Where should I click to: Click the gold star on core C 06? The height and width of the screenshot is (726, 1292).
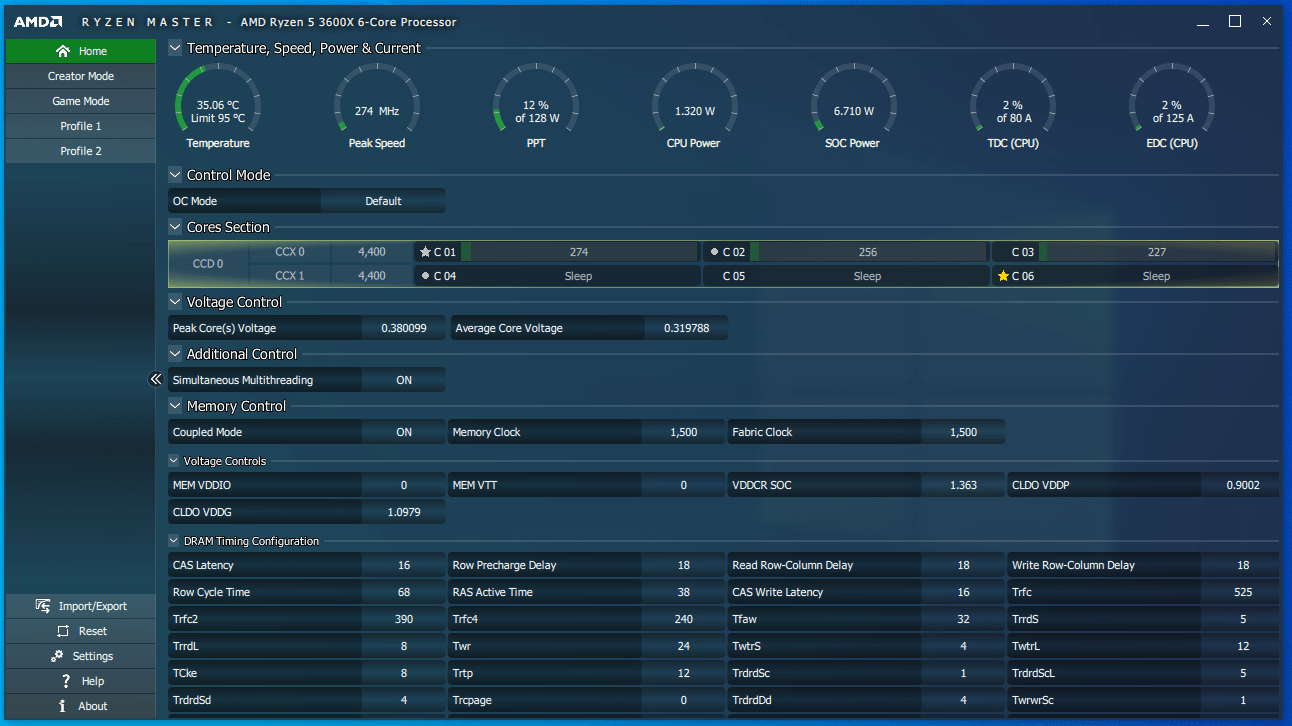(x=1003, y=276)
